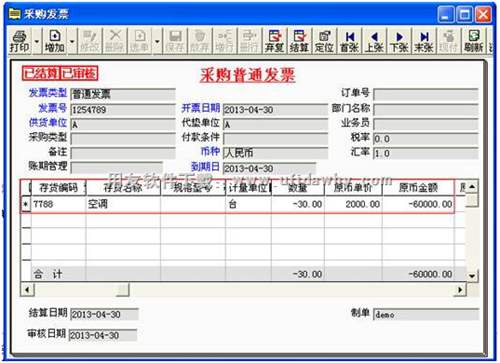
Task: Jump to last record with 末张
Action: pos(423,41)
